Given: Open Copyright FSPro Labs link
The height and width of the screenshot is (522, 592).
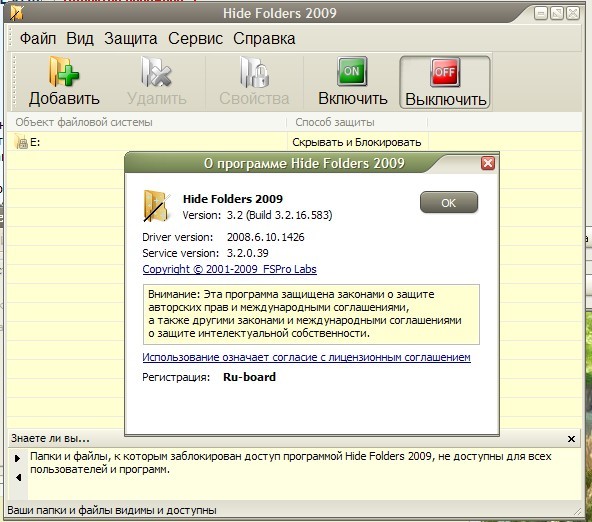Looking at the screenshot, I should click(x=230, y=269).
